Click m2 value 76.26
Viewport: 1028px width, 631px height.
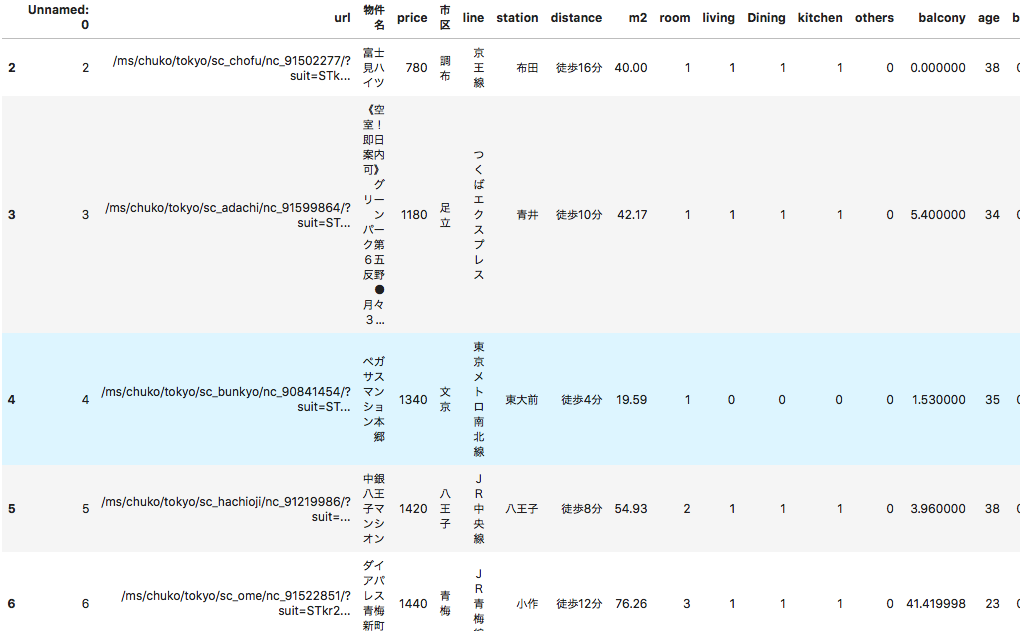631,603
